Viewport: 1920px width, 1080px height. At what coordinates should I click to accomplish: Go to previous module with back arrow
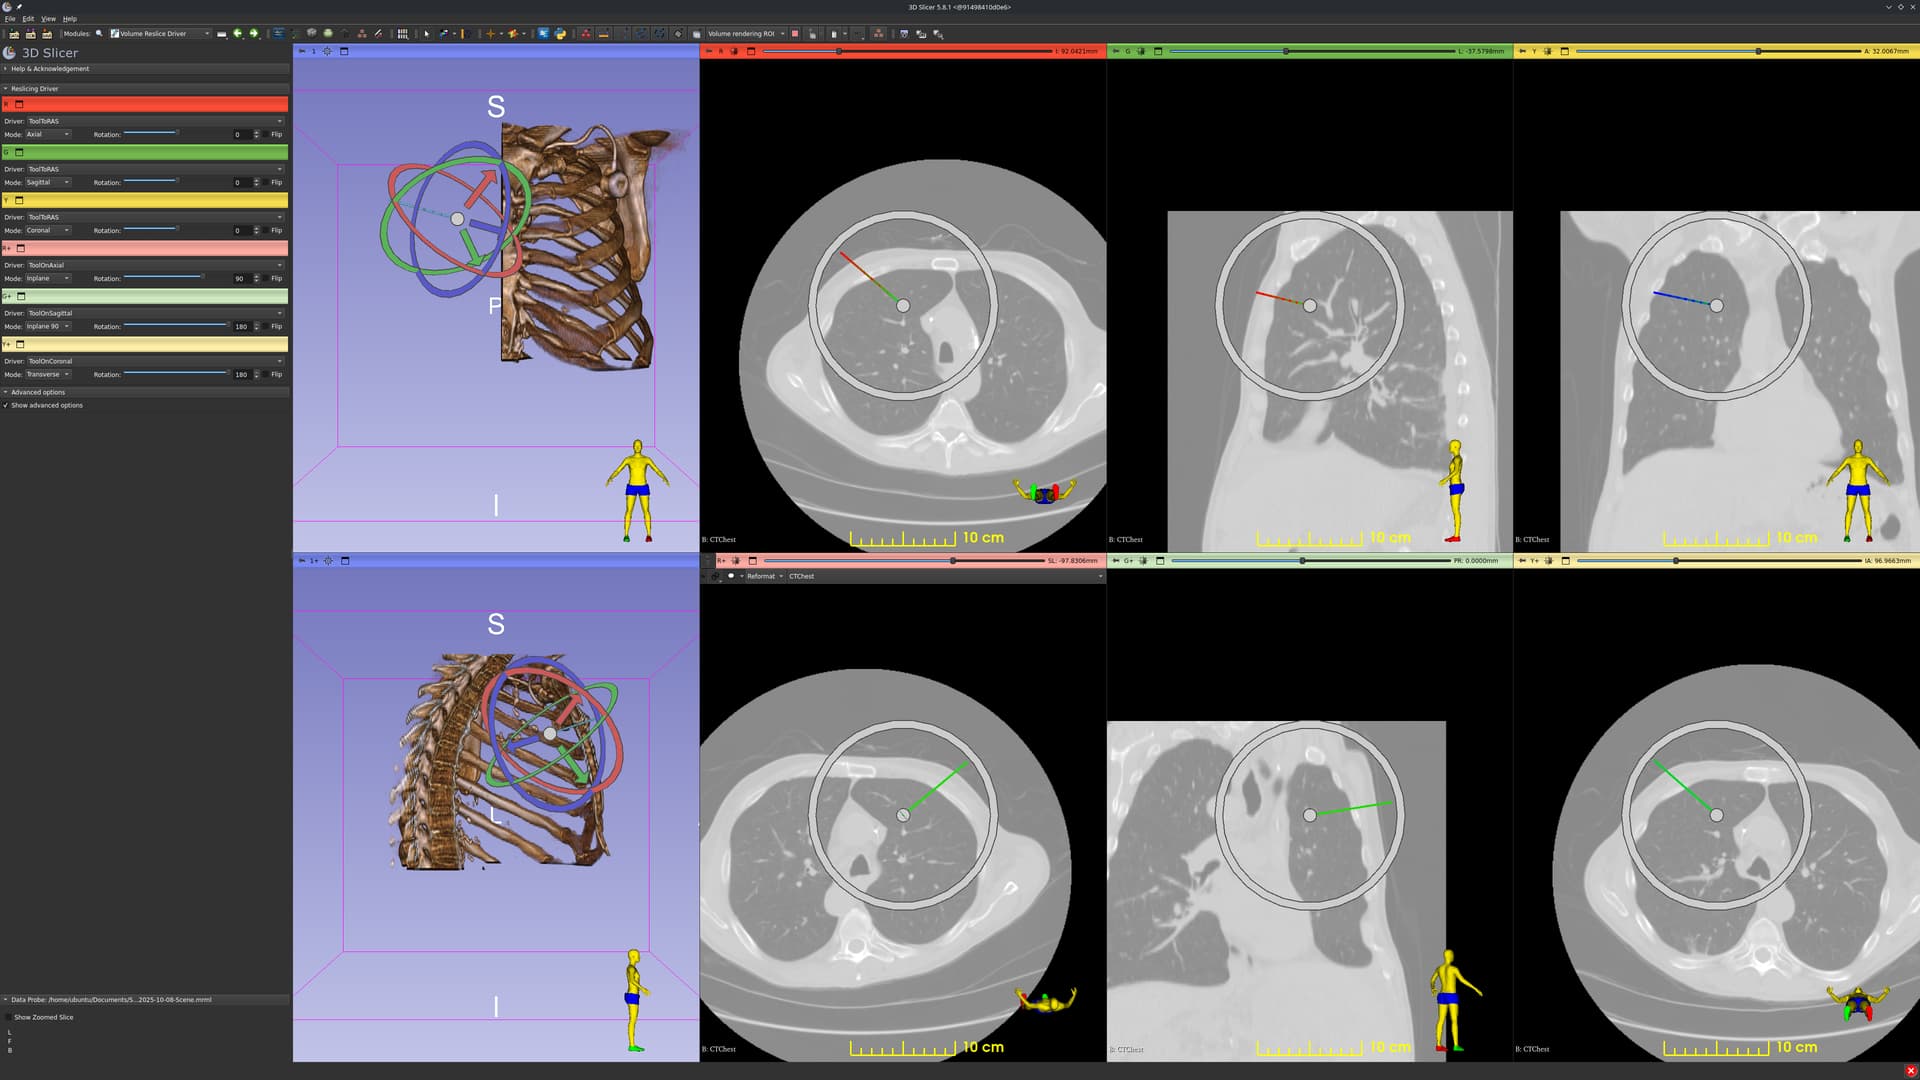(x=238, y=34)
